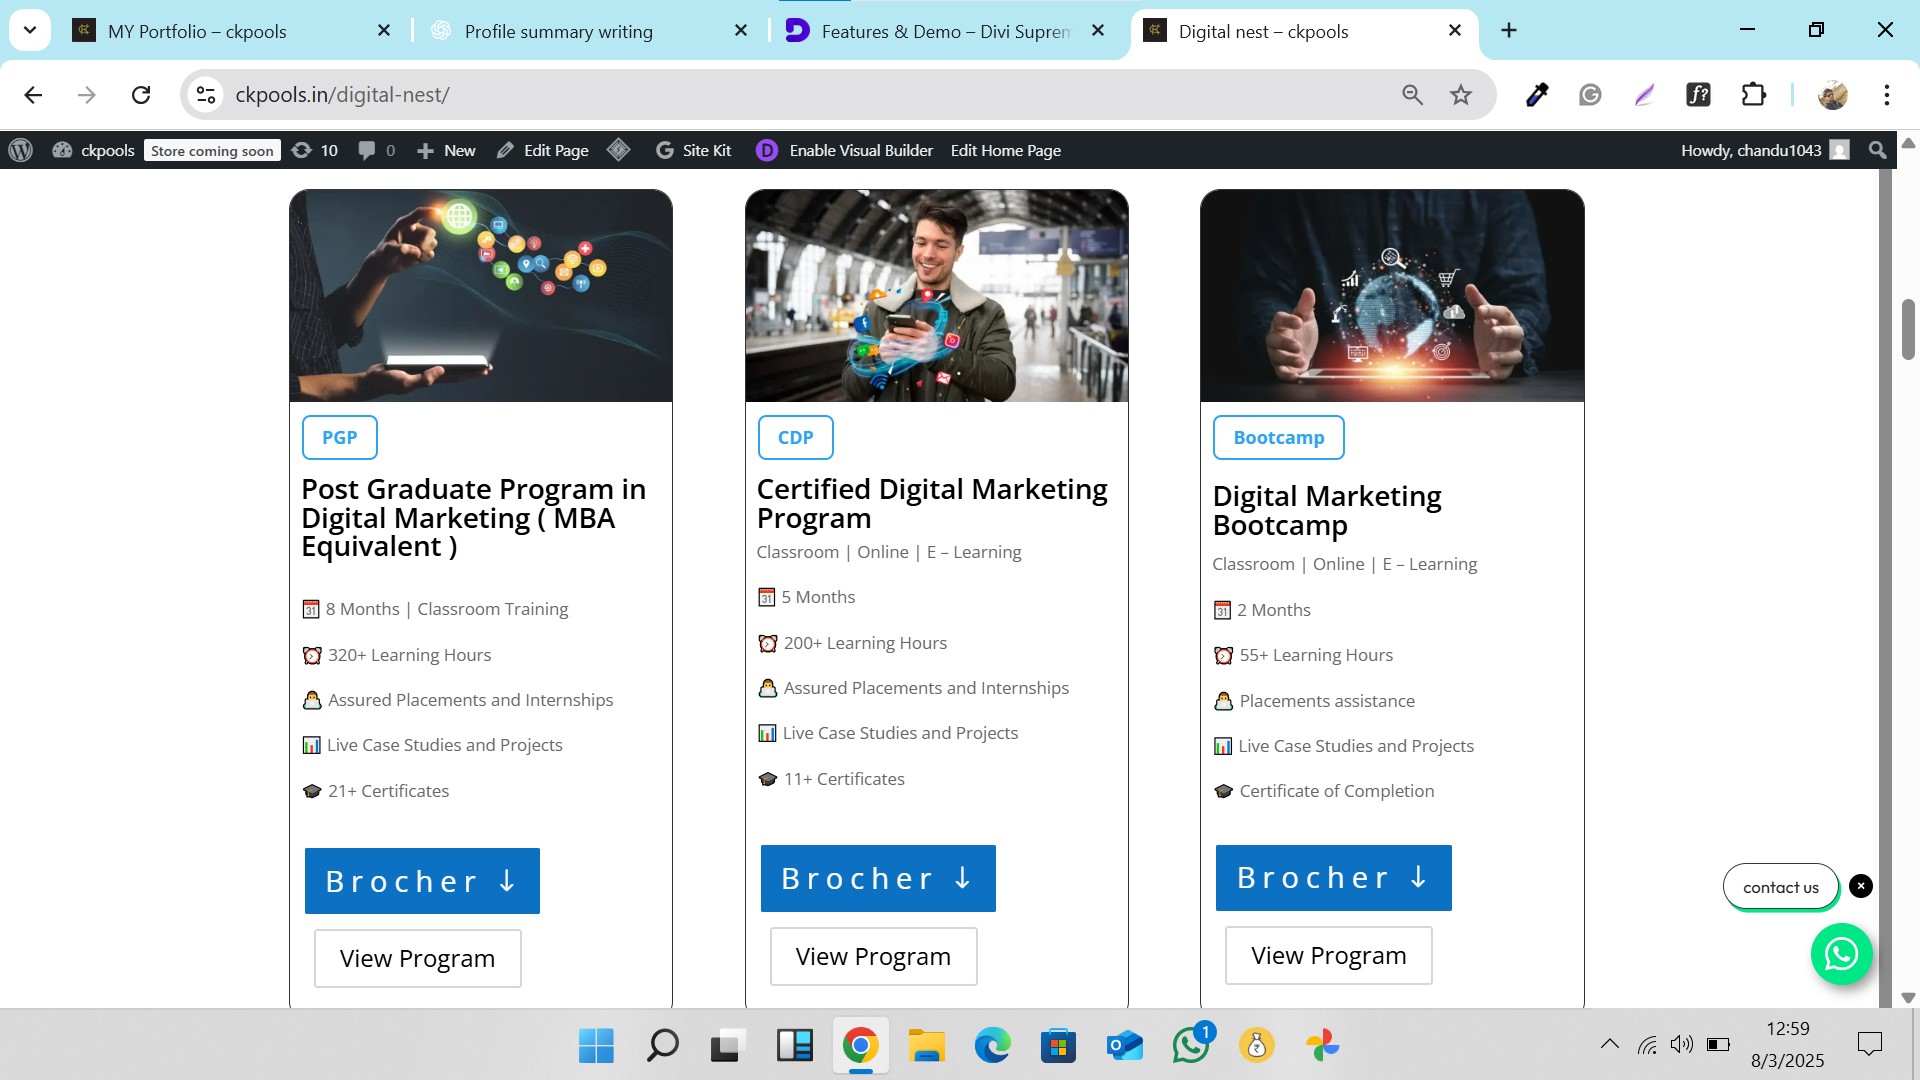The image size is (1920, 1080).
Task: Expand the Chrome tab search dropdown
Action: click(x=30, y=30)
